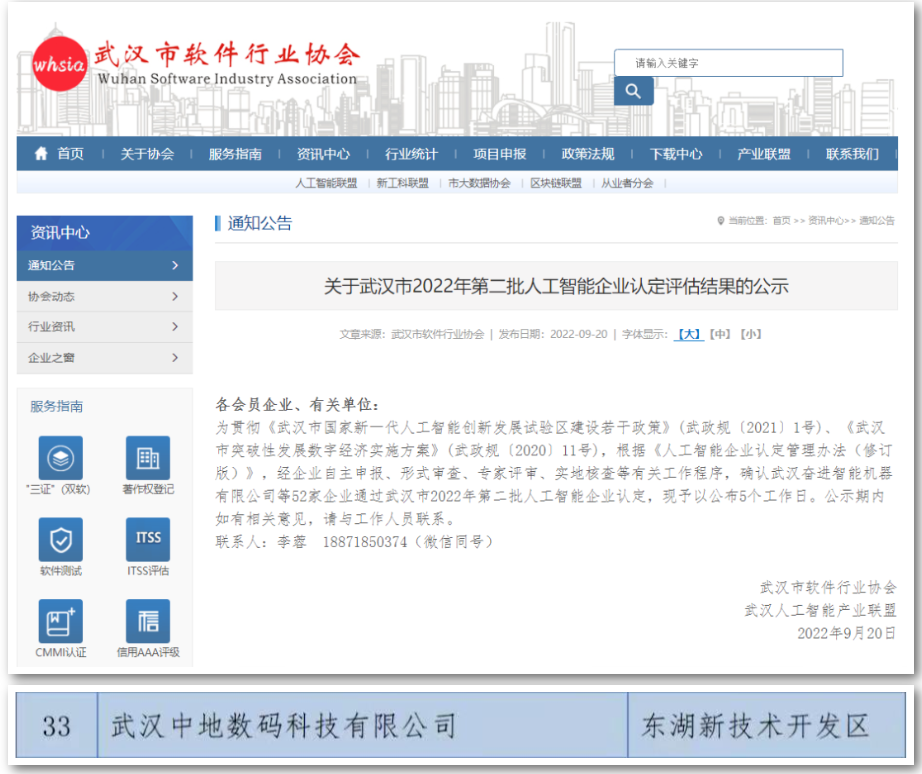Select 企业之窗 in the sidebar list
922x774 pixels.
coord(105,358)
